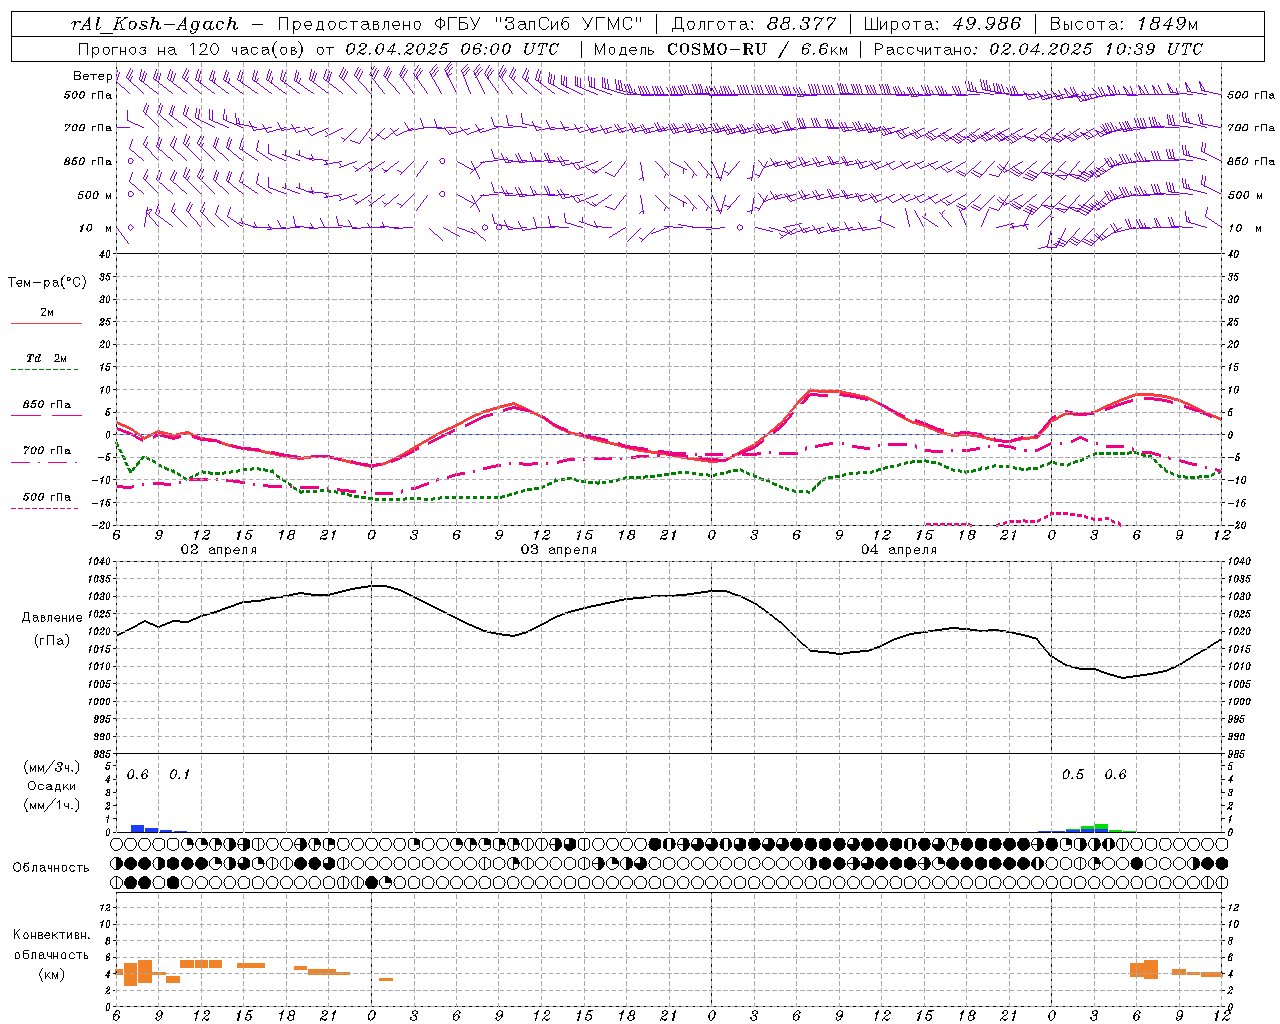The width and height of the screenshot is (1280, 1024).
Task: Select the Высота: 1849м header value
Action: [x=1124, y=24]
